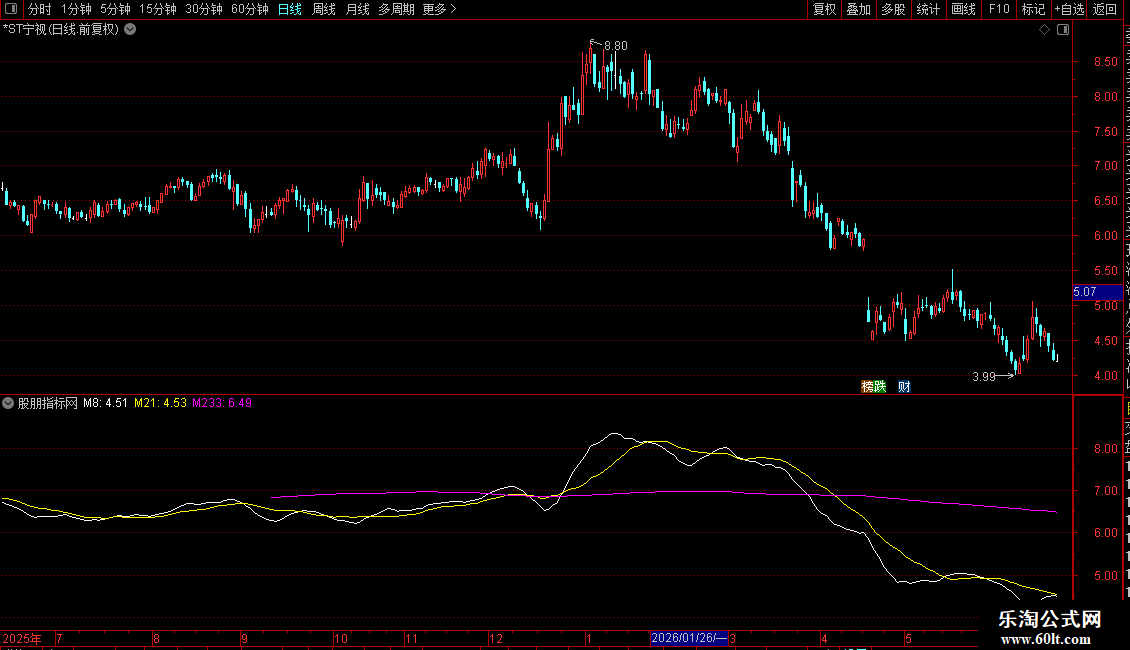Click the 财 financial marker on chart
1130x650 pixels.
pos(904,387)
